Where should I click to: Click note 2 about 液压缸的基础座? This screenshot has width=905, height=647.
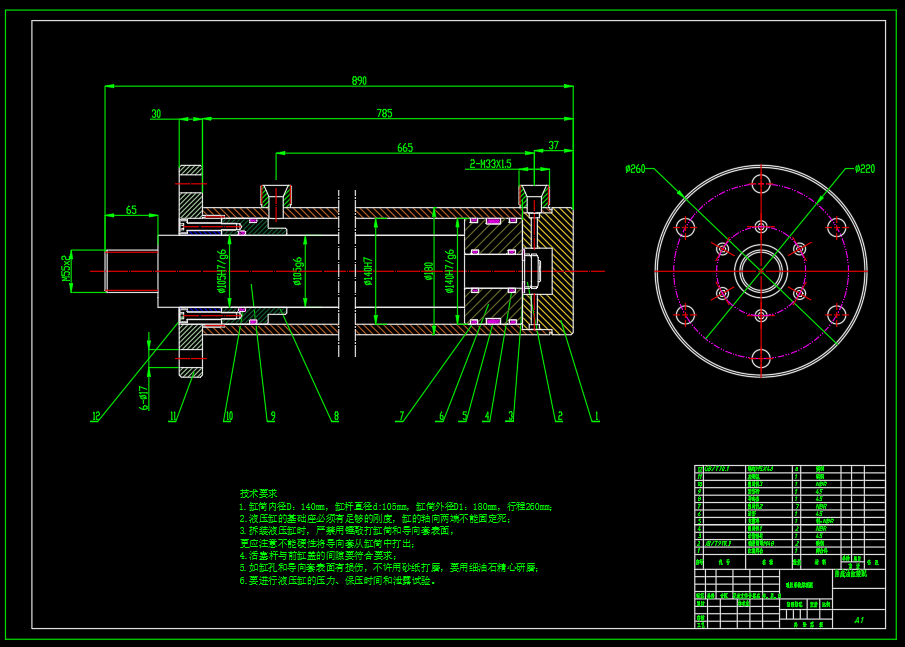click(376, 519)
